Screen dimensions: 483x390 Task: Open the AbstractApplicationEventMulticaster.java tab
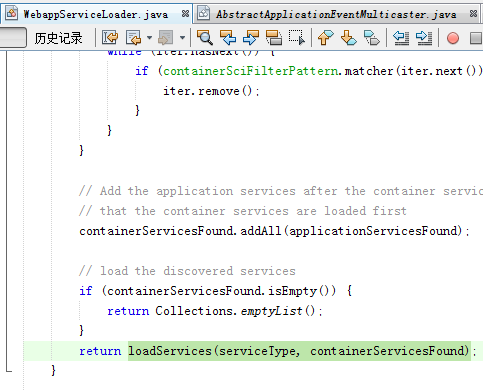click(x=336, y=14)
